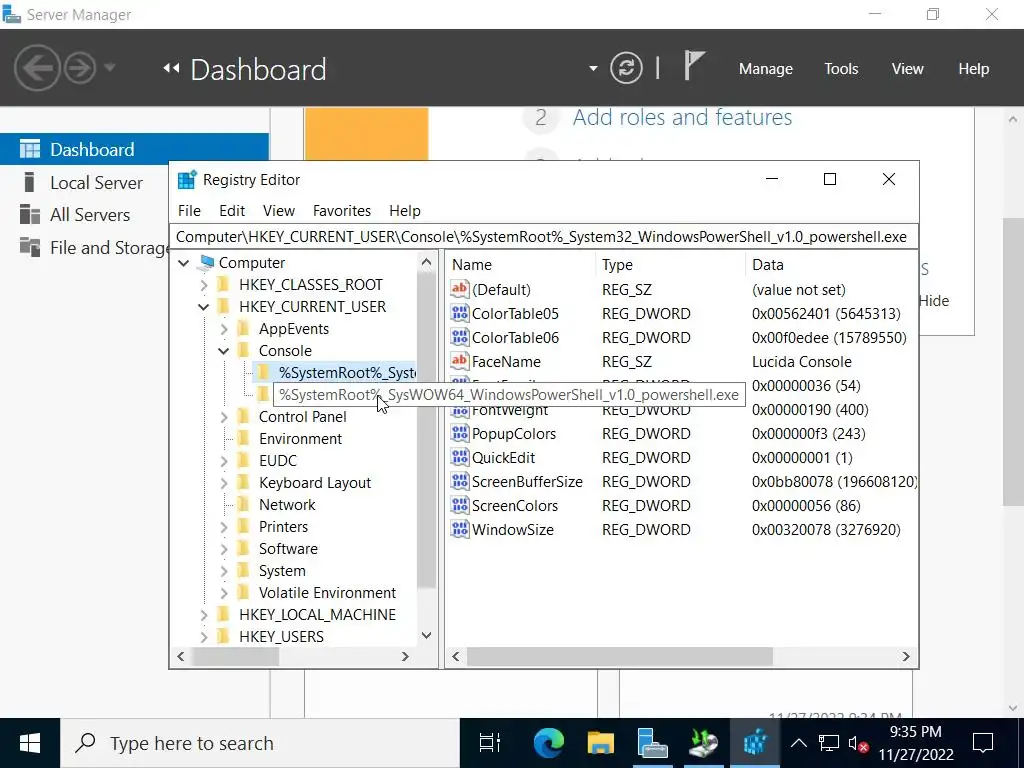Collapse the HKEY_CURRENT_USER key
The width and height of the screenshot is (1024, 768).
tap(204, 307)
